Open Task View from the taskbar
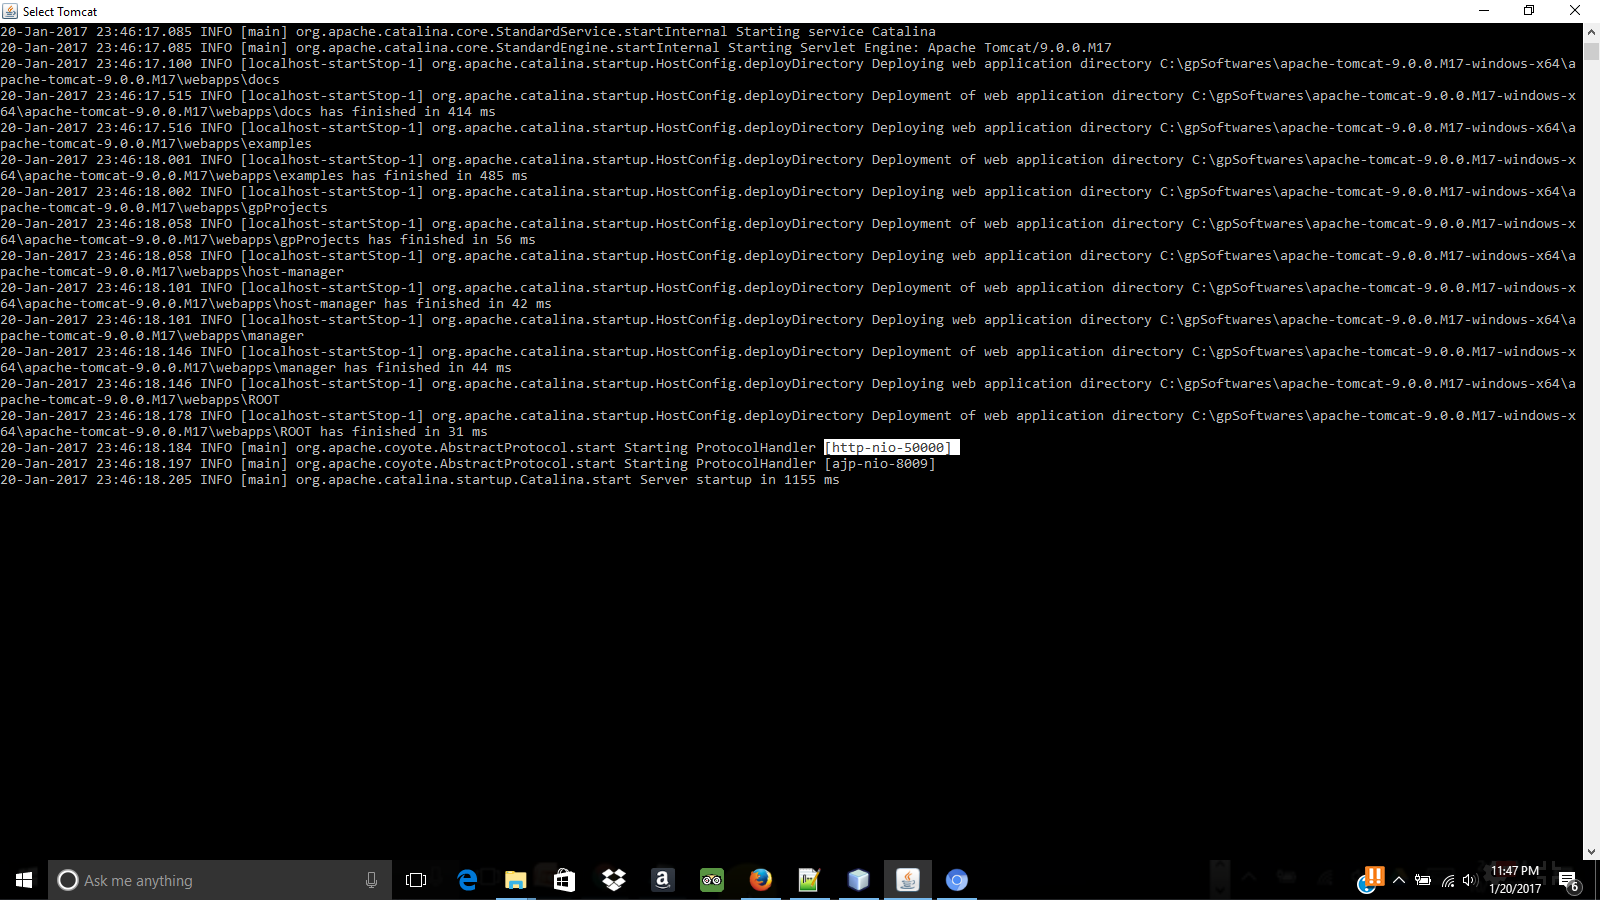Screen dimensions: 1600x900 416,880
